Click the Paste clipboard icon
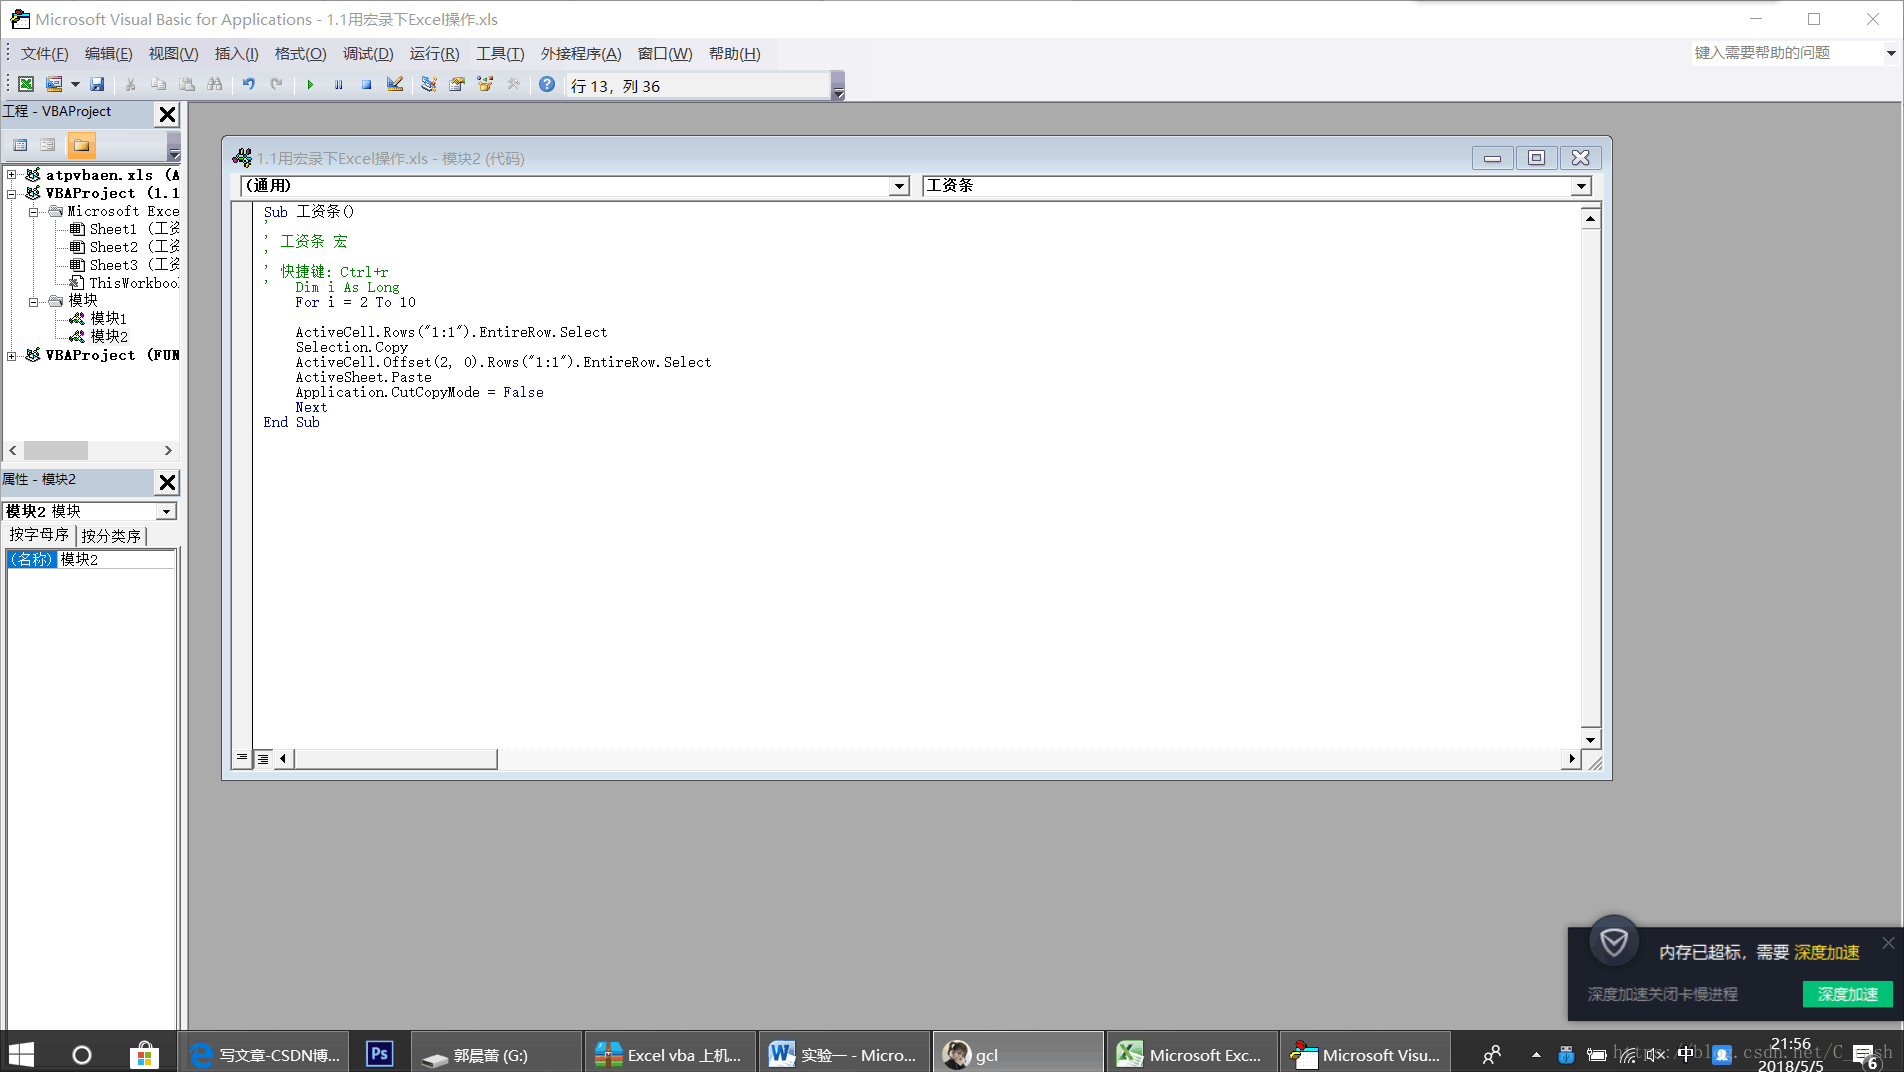Screen dimensions: 1904x1072 (x=187, y=85)
